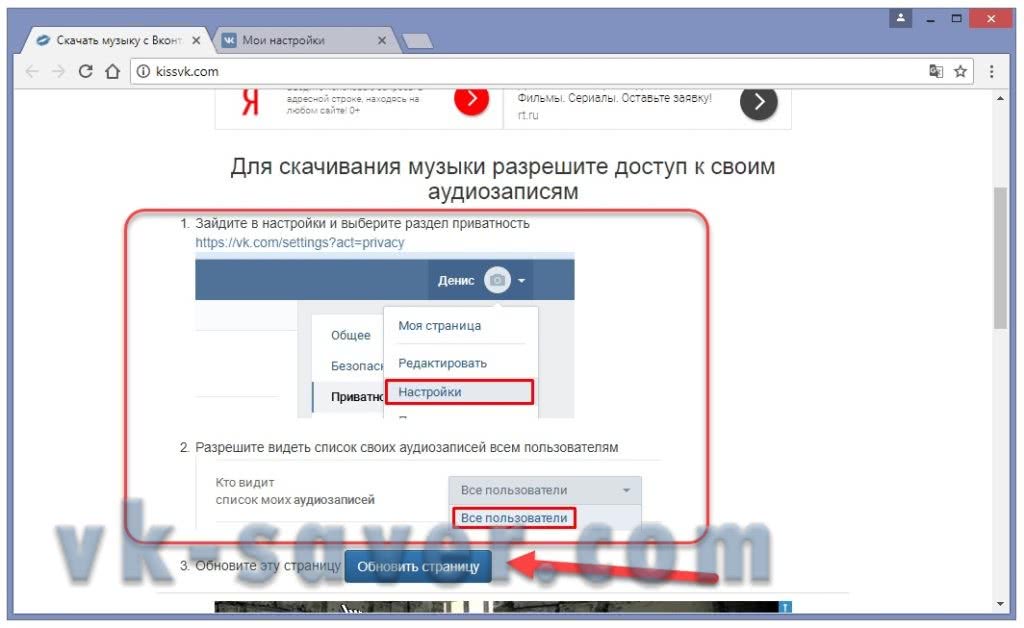Close the Мои настройки tab
The width and height of the screenshot is (1024, 628).
tap(381, 41)
